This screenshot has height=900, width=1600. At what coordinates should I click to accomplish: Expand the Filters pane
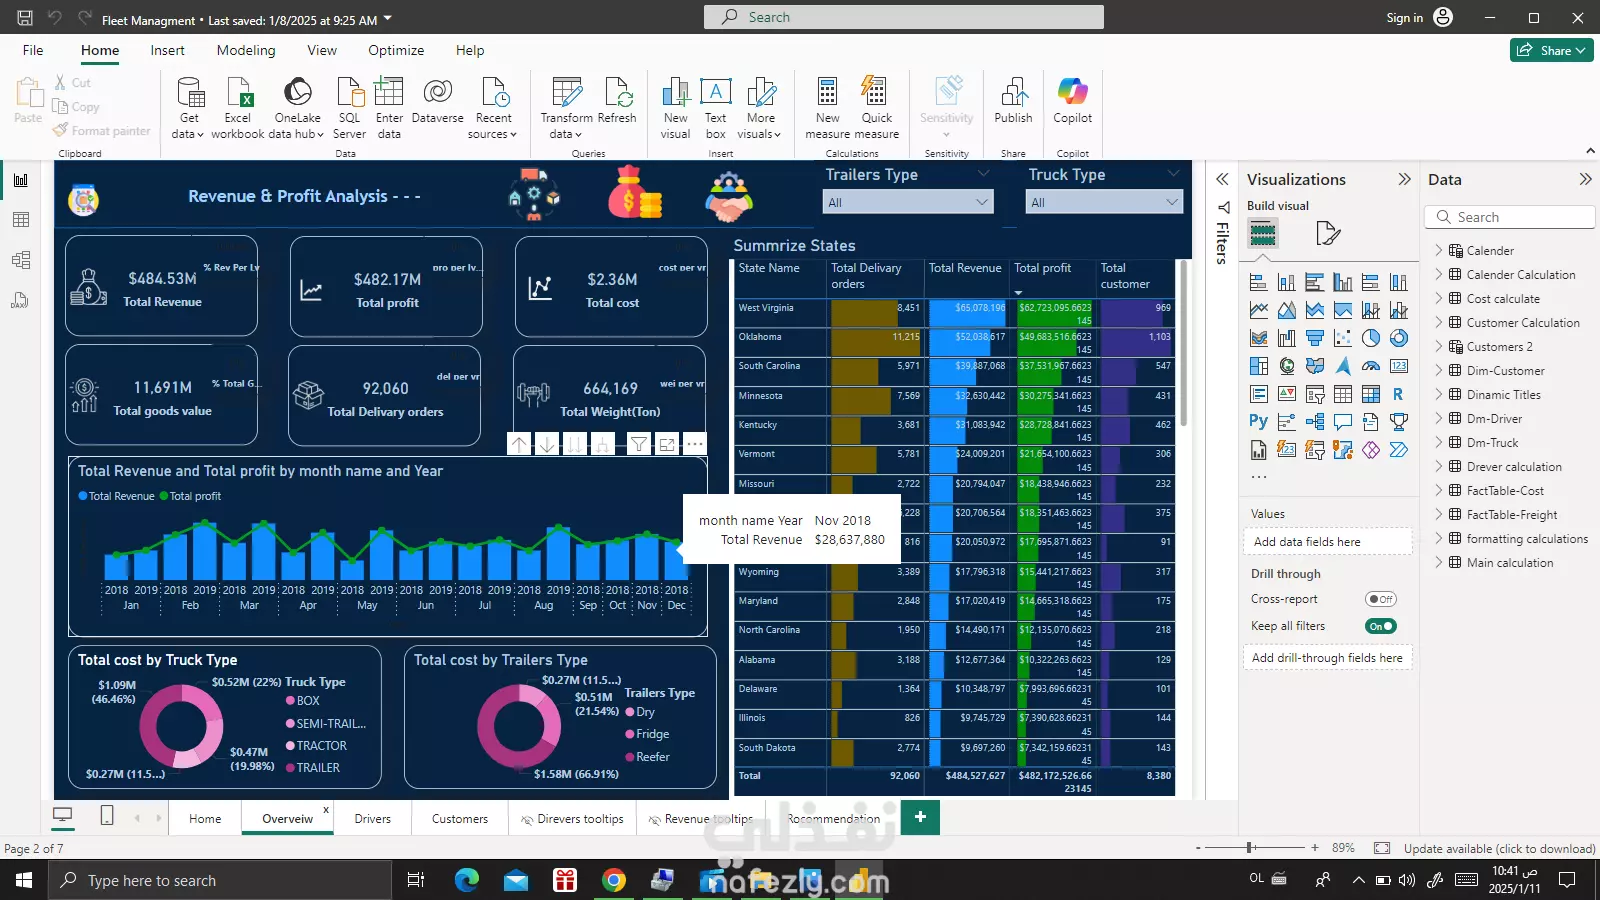[x=1222, y=179]
